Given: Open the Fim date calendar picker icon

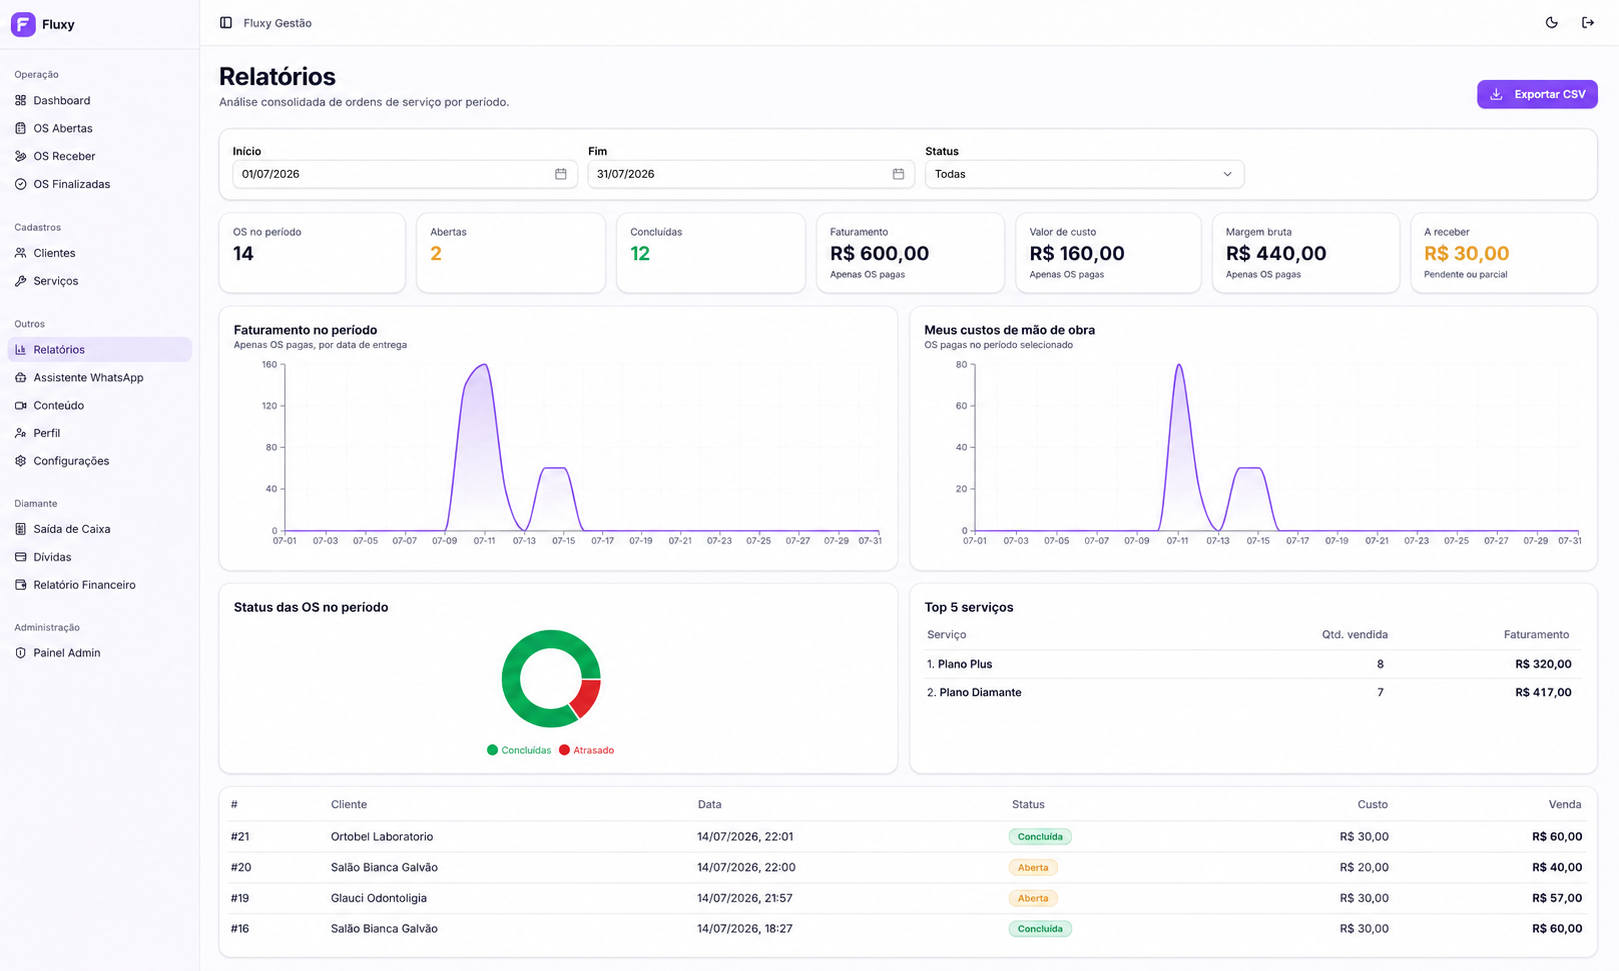Looking at the screenshot, I should coord(898,174).
